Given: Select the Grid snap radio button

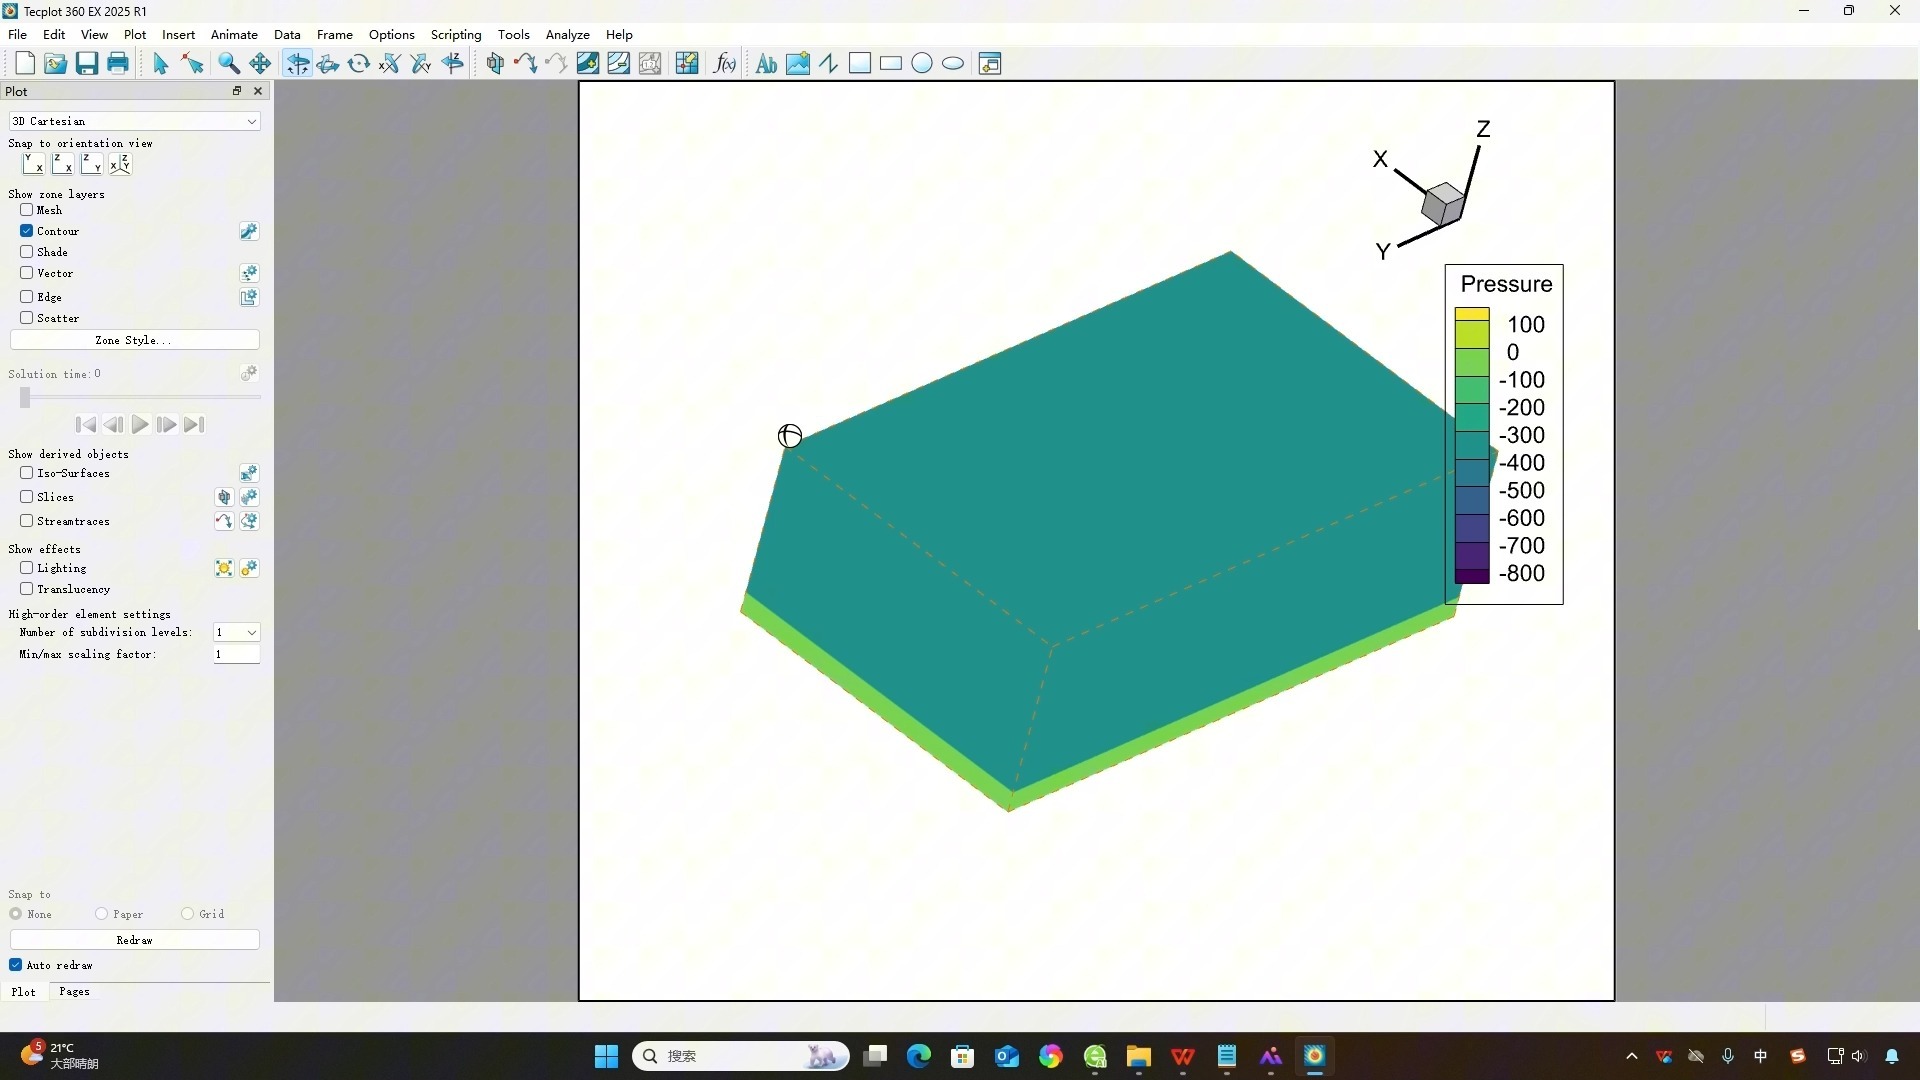Looking at the screenshot, I should [188, 914].
